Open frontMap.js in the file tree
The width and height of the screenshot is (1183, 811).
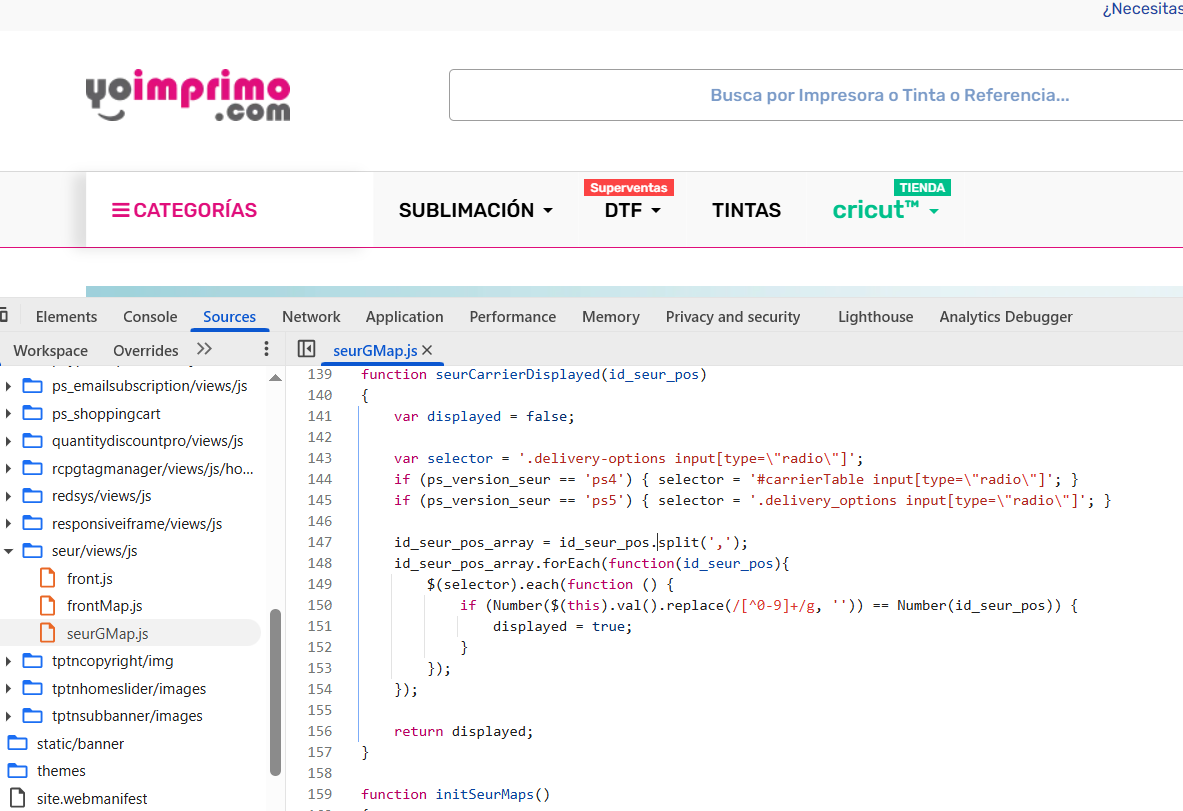[104, 606]
